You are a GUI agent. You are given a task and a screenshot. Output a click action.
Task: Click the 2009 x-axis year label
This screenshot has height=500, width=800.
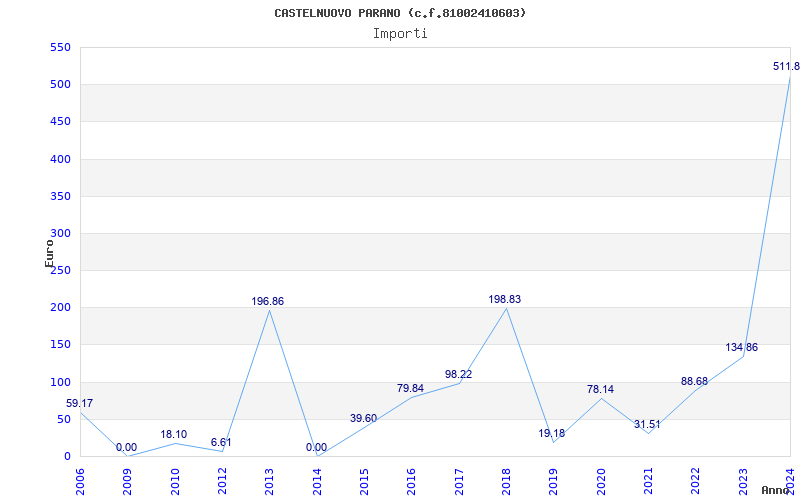(127, 482)
